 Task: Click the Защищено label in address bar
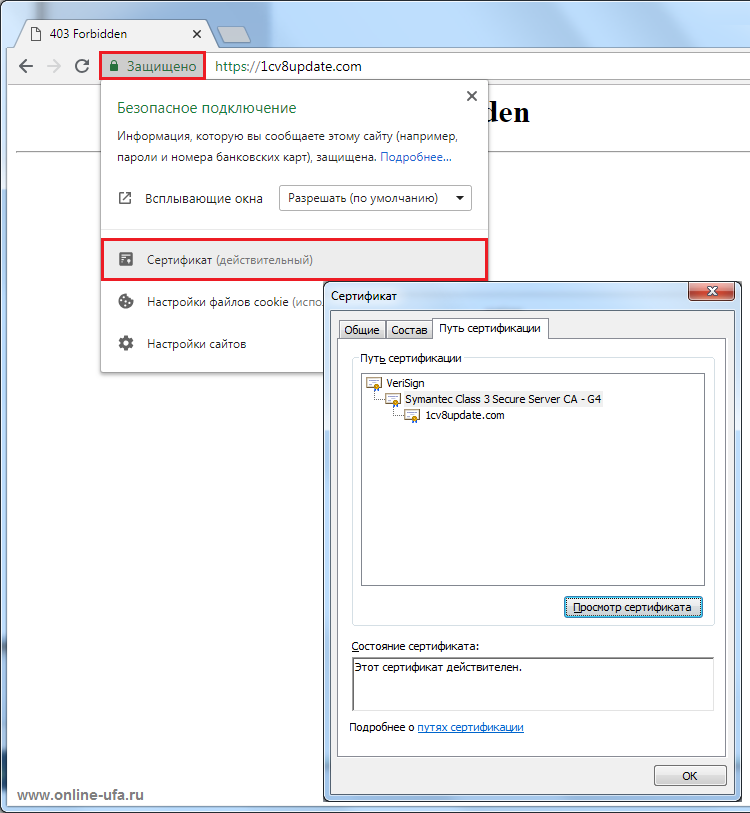pyautogui.click(x=161, y=66)
